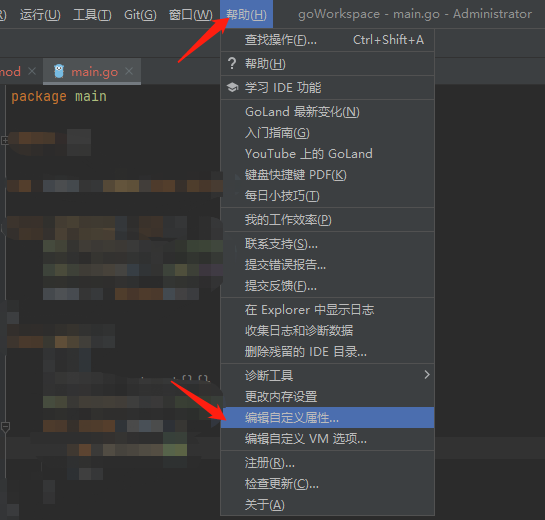The height and width of the screenshot is (520, 545).
Task: Click the fold marker near the import block
Action: (x=5, y=141)
